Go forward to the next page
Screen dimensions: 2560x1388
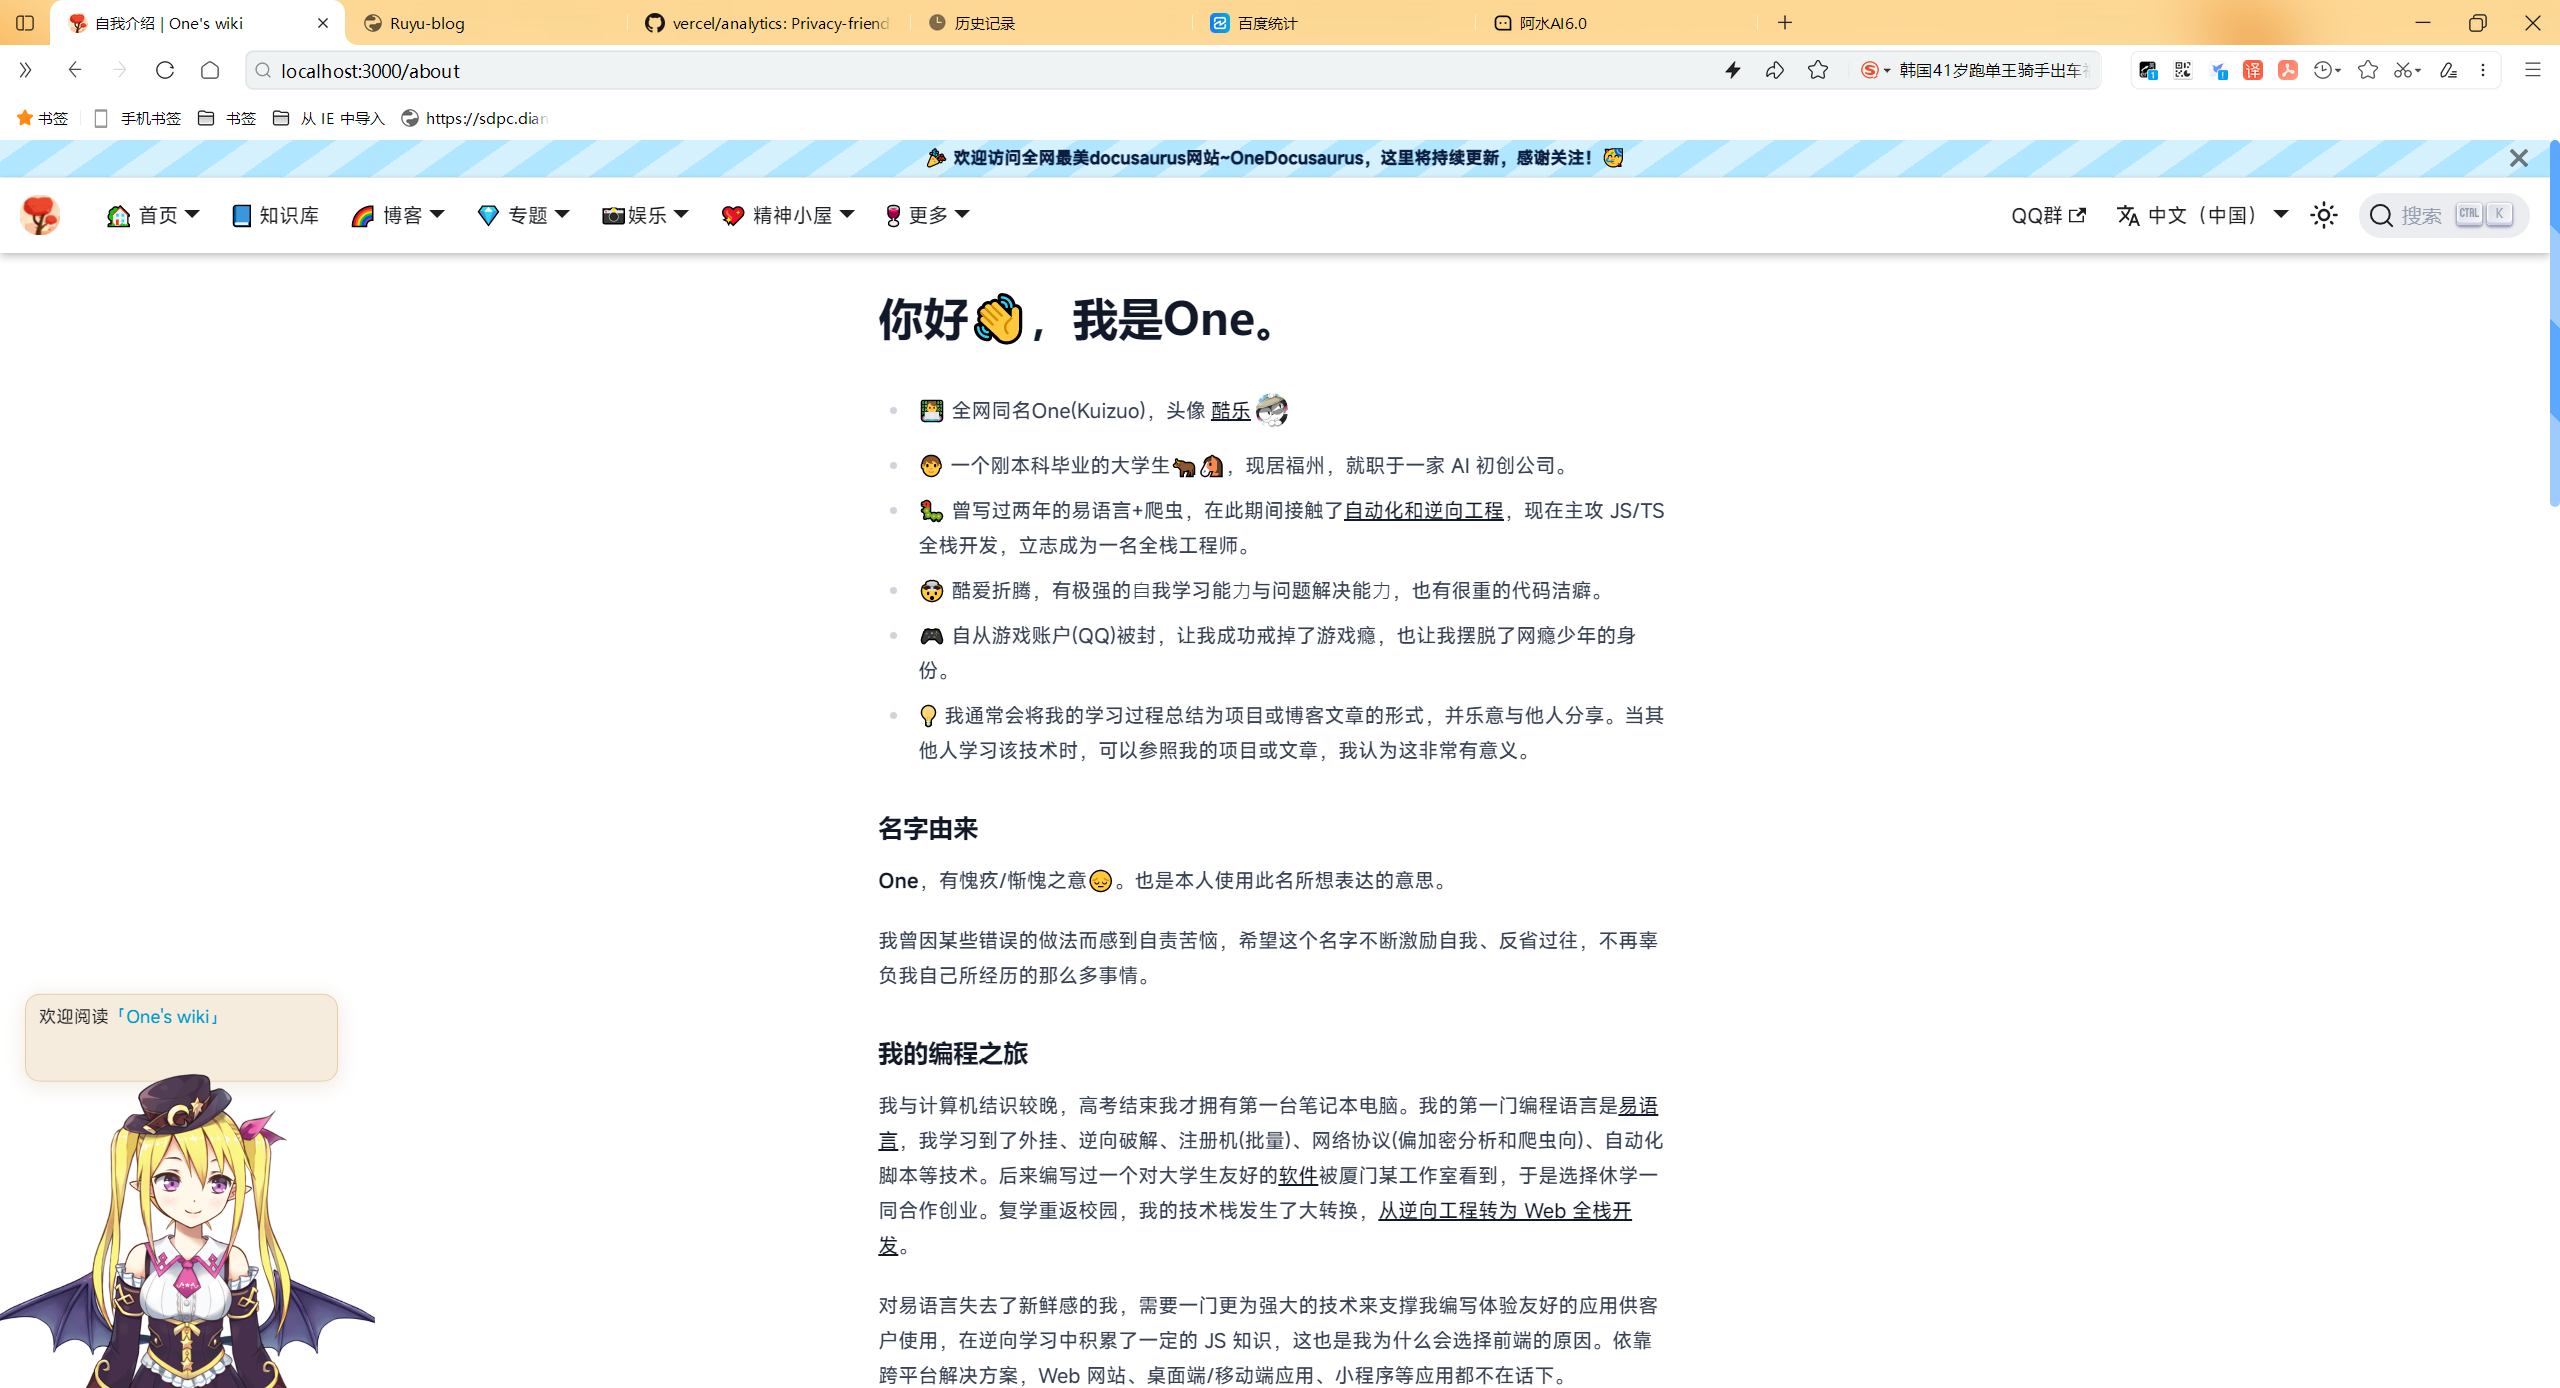coord(119,70)
